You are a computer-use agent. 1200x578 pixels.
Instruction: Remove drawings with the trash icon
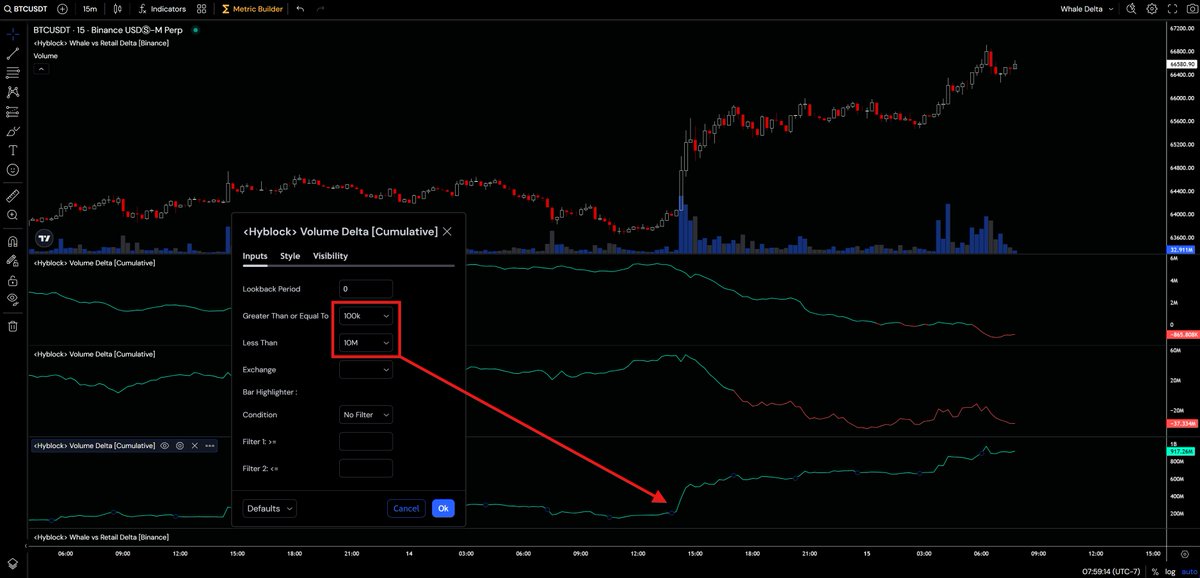pos(13,325)
